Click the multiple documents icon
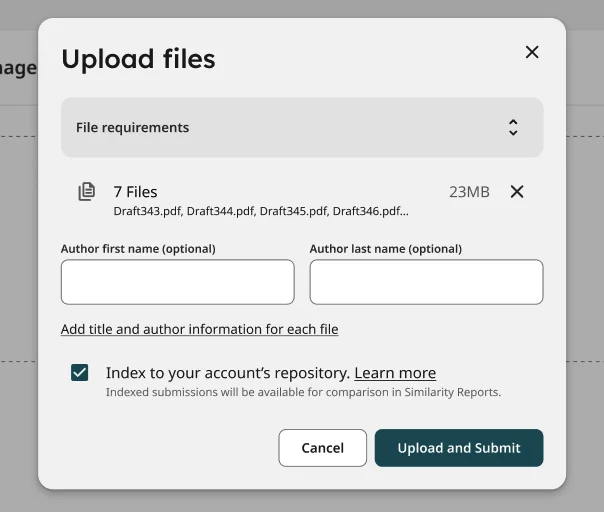 (87, 191)
